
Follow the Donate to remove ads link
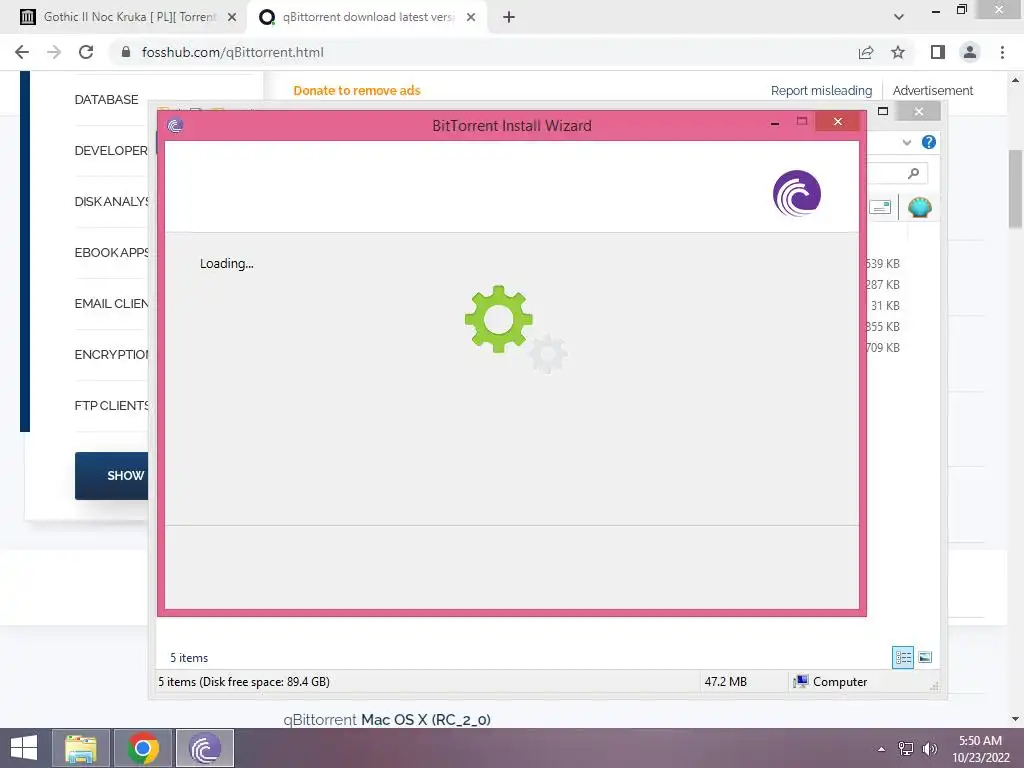(357, 91)
